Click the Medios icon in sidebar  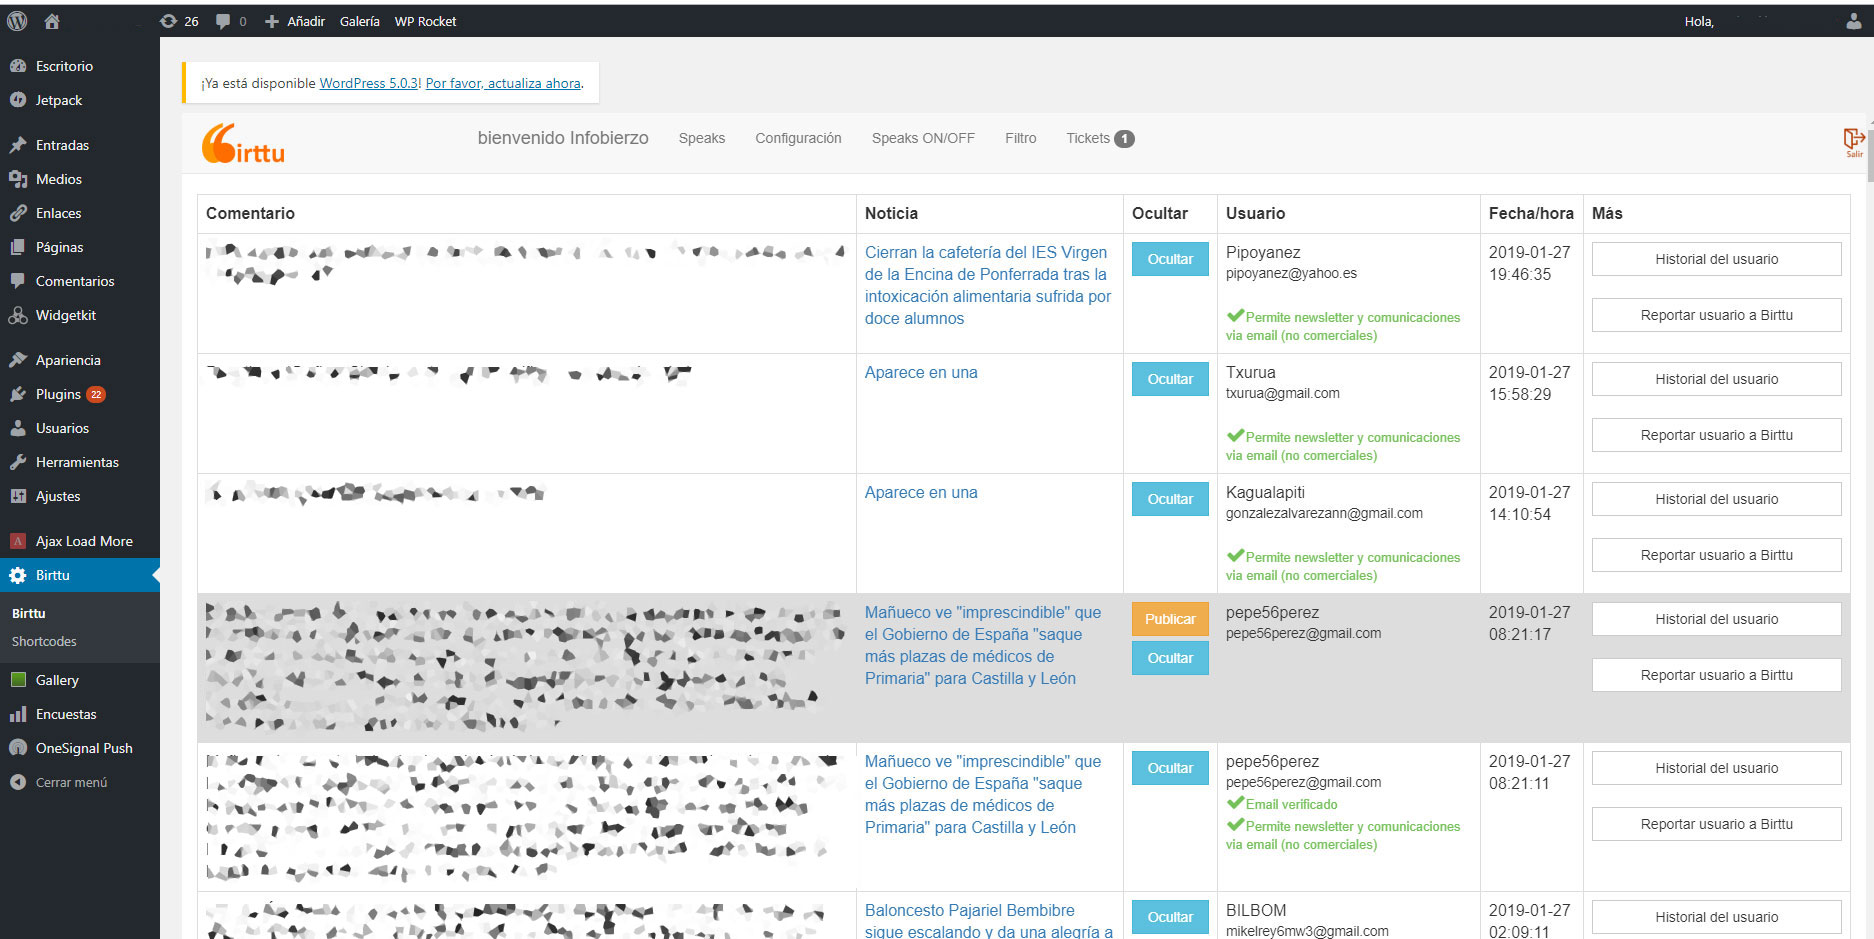pos(18,179)
